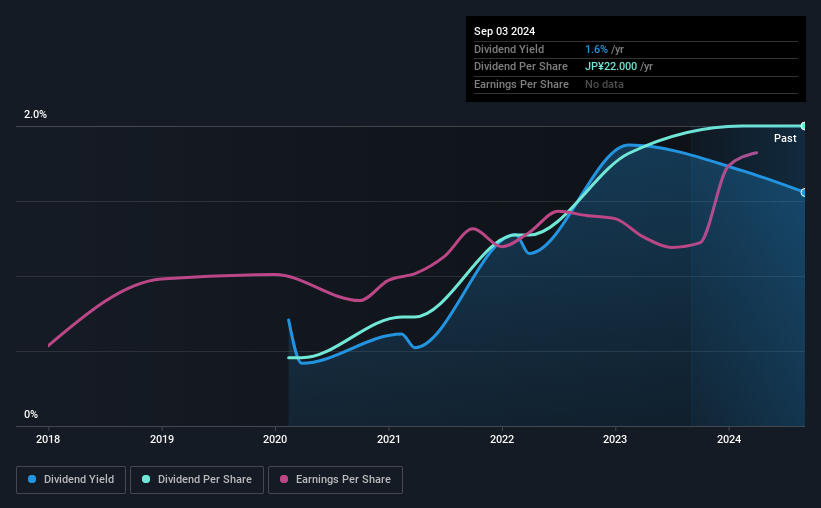Click the teal endpoint marker at 2.0%

(804, 126)
